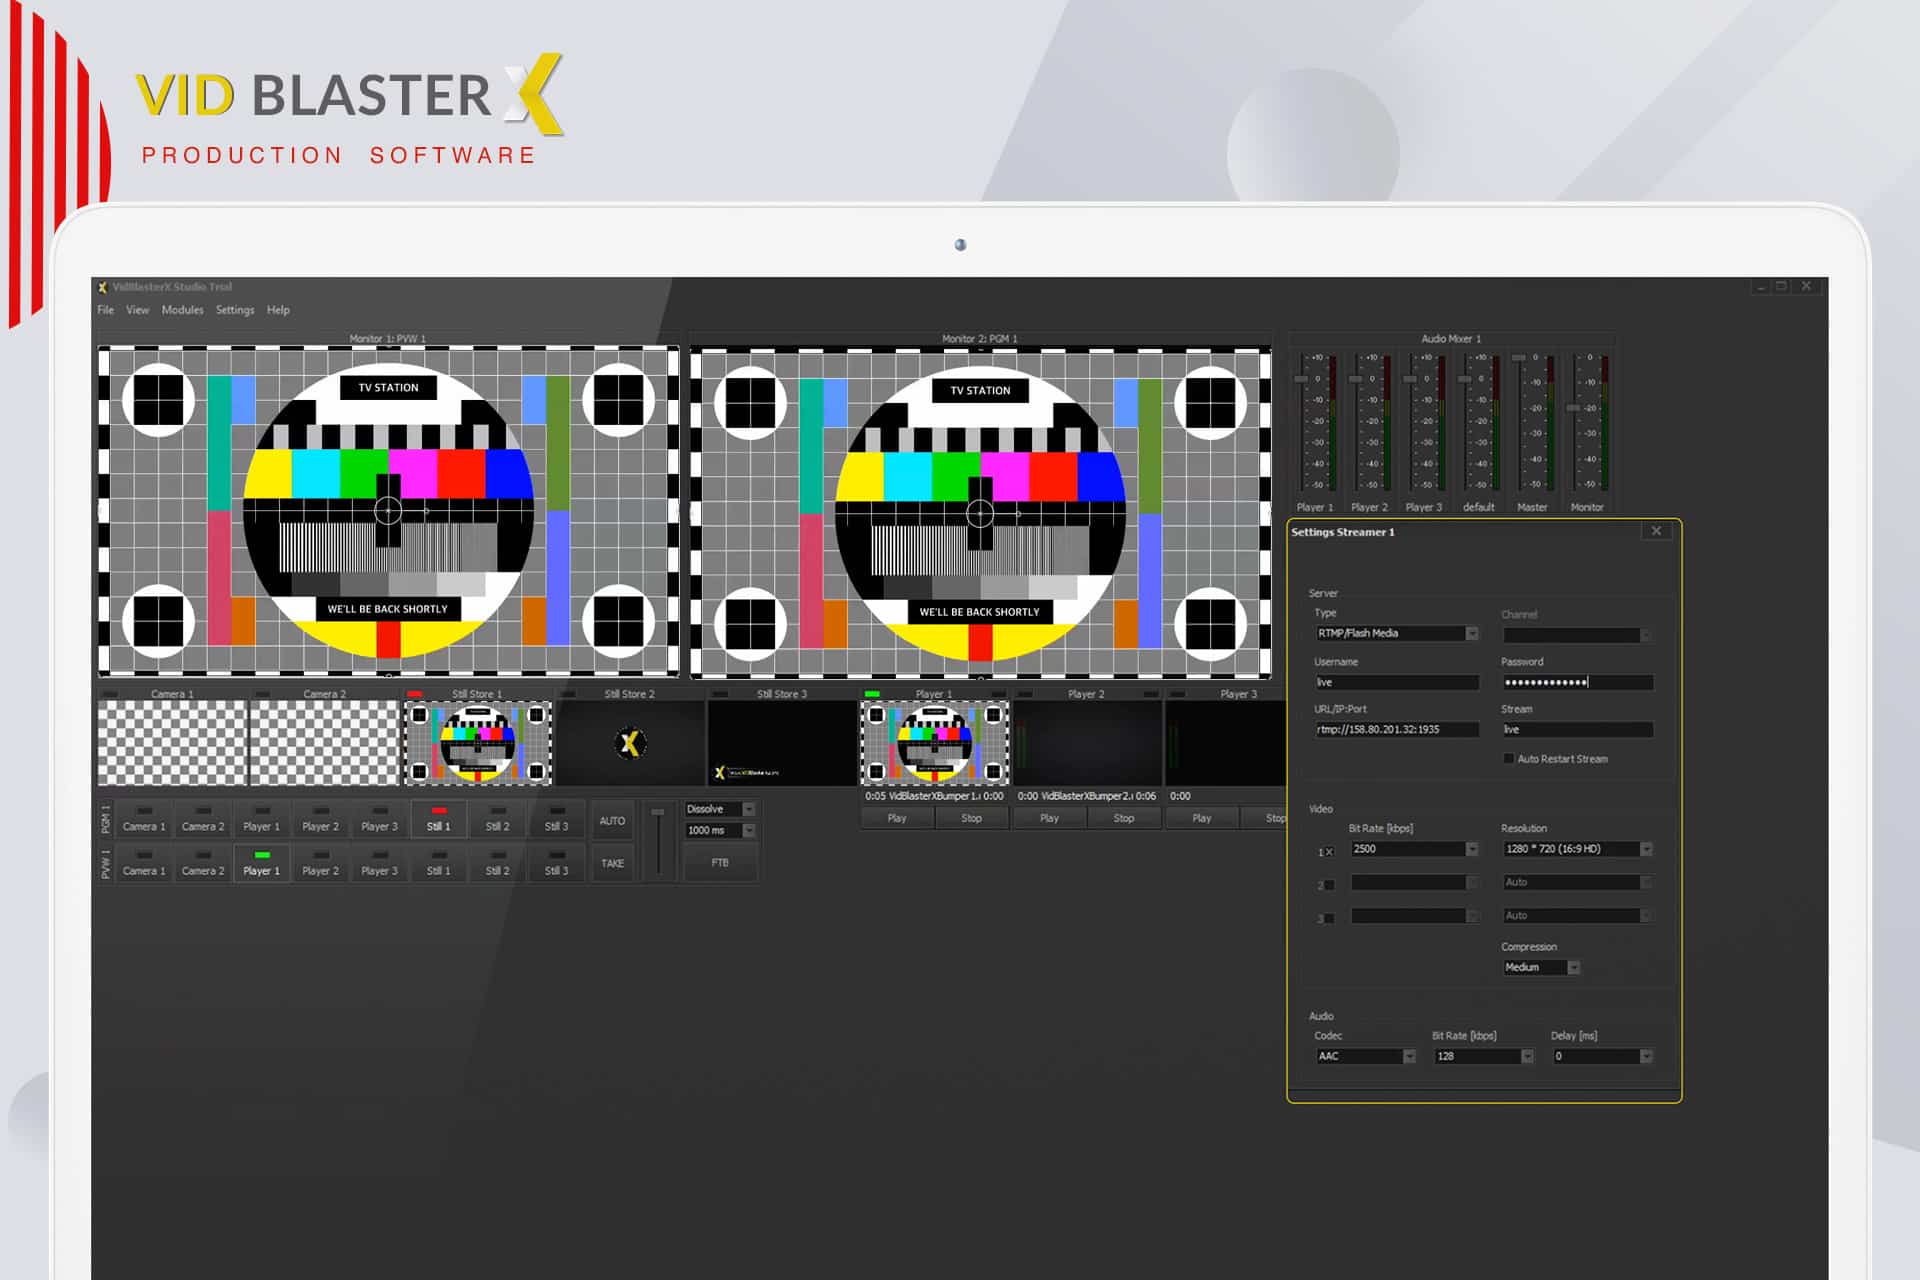Viewport: 1920px width, 1280px height.
Task: Switch PVW 1 row to Camera 2
Action: (203, 863)
